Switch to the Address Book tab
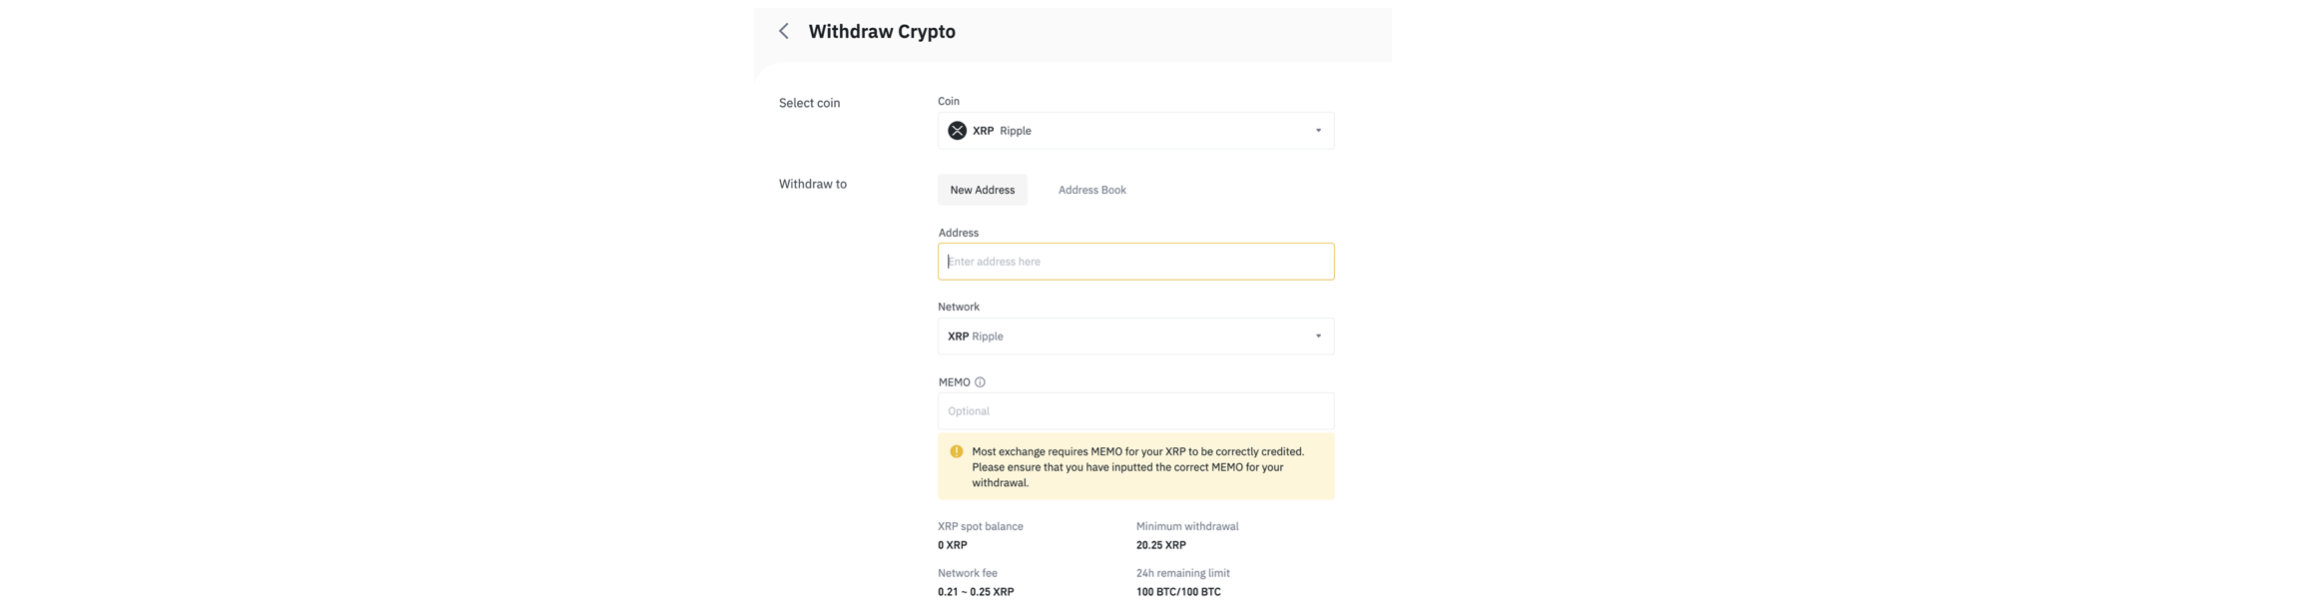The image size is (2308, 612). (1092, 190)
